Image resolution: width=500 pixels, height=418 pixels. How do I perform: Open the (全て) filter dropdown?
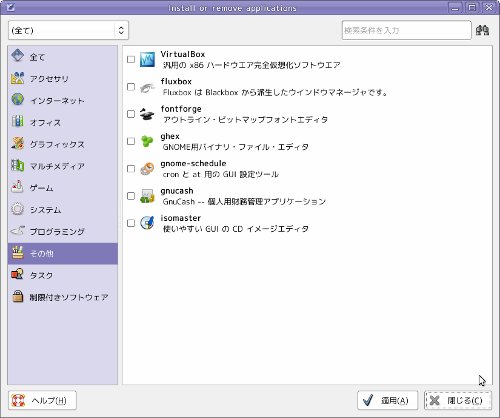click(68, 30)
